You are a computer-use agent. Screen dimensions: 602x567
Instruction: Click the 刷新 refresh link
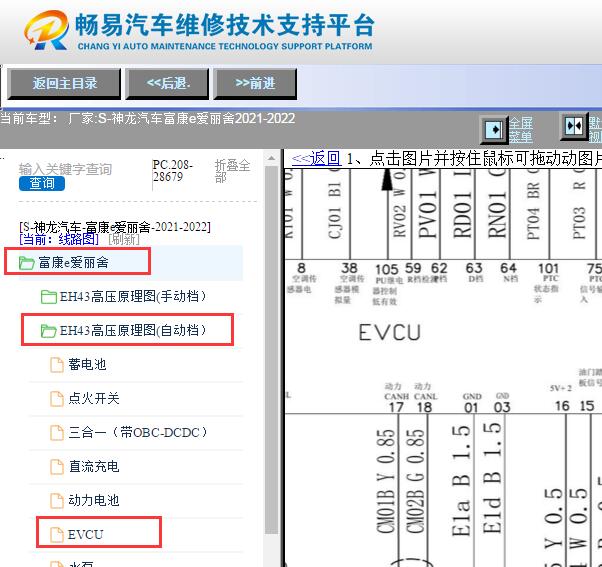124,240
